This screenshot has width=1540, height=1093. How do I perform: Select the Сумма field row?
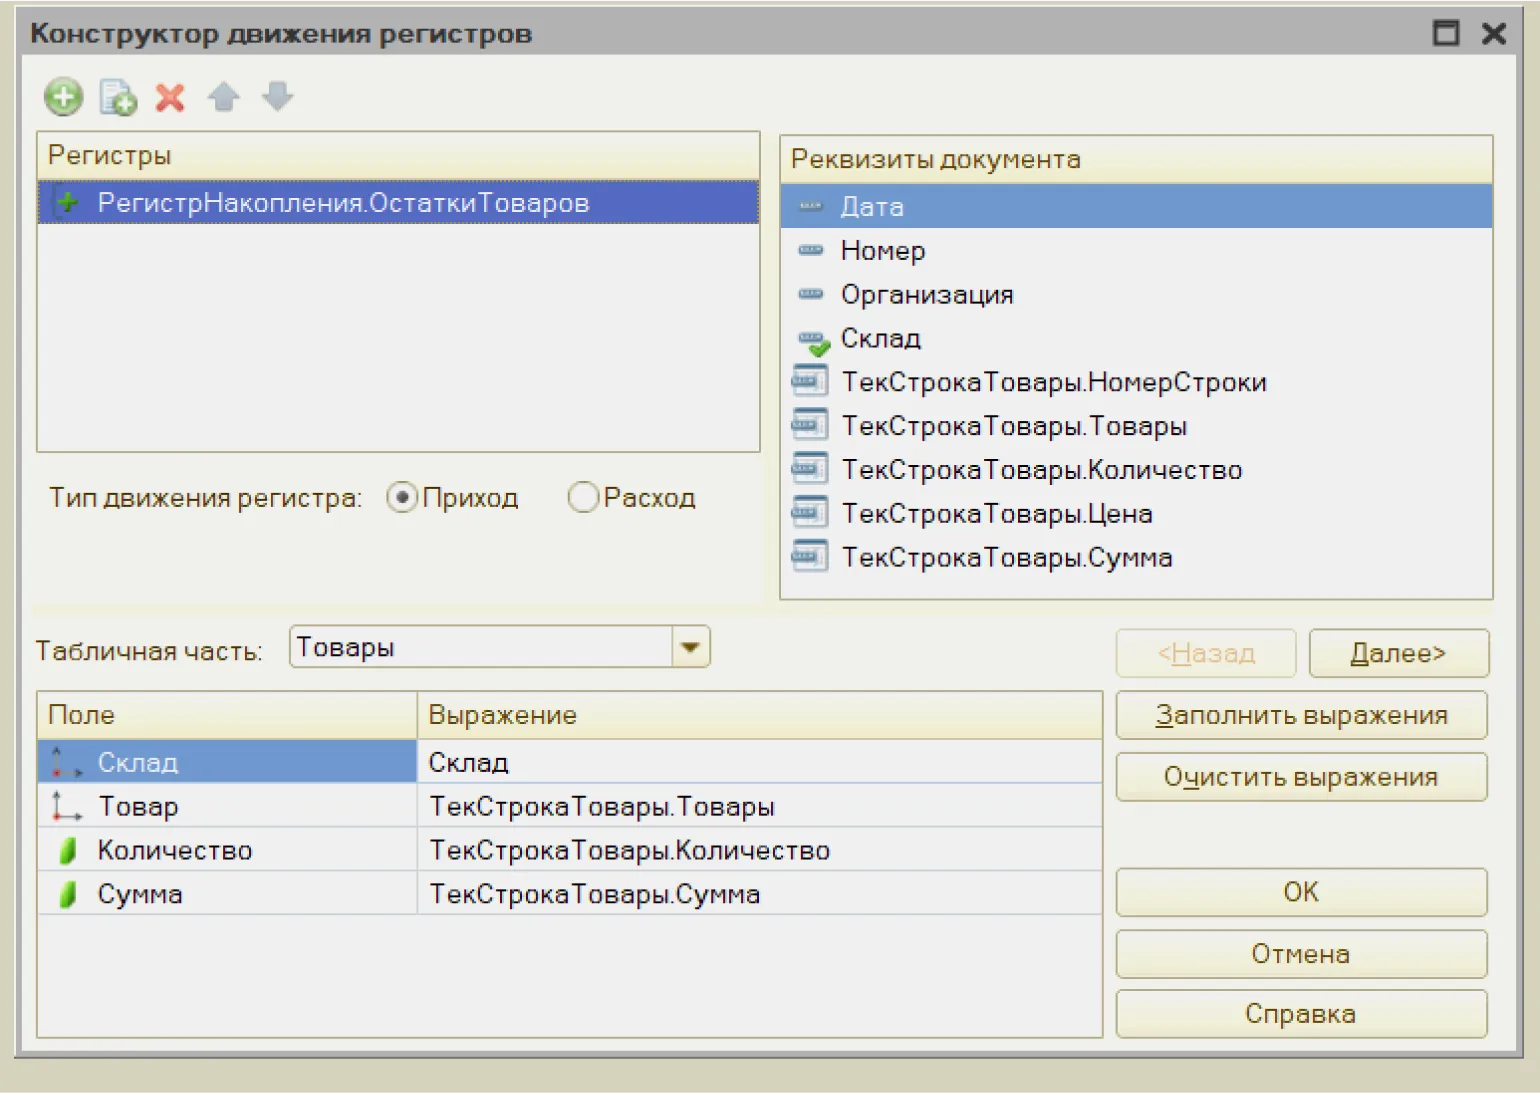[140, 895]
